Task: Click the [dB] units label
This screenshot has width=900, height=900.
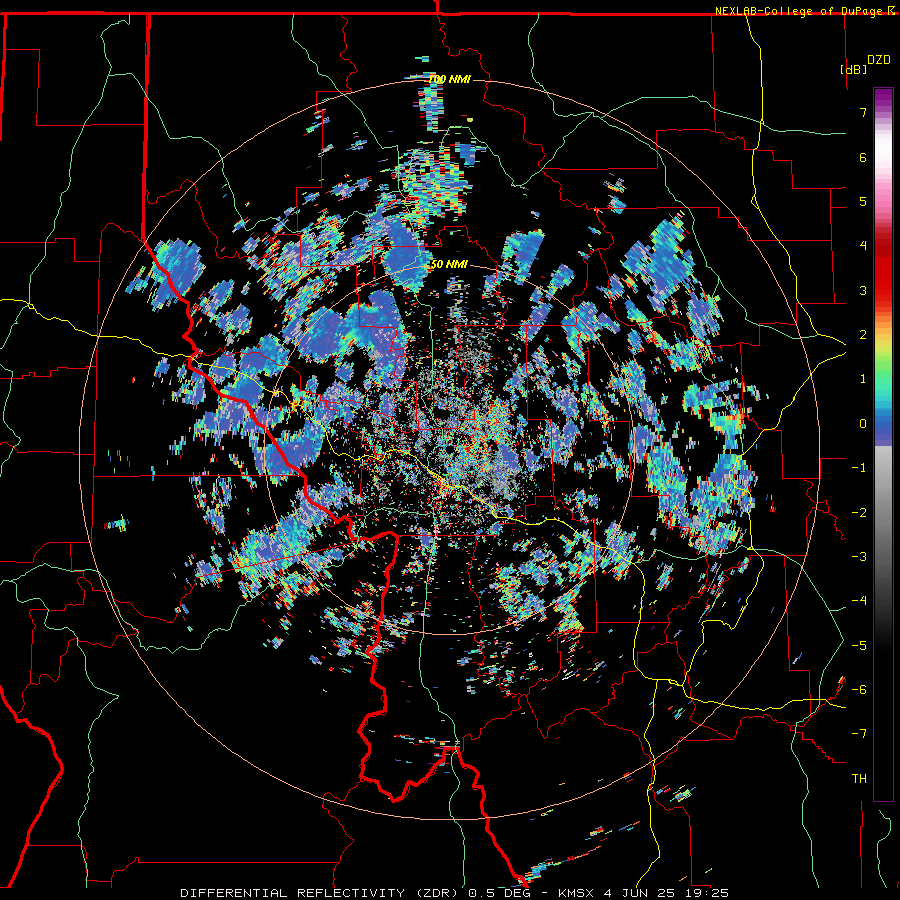Action: (854, 69)
